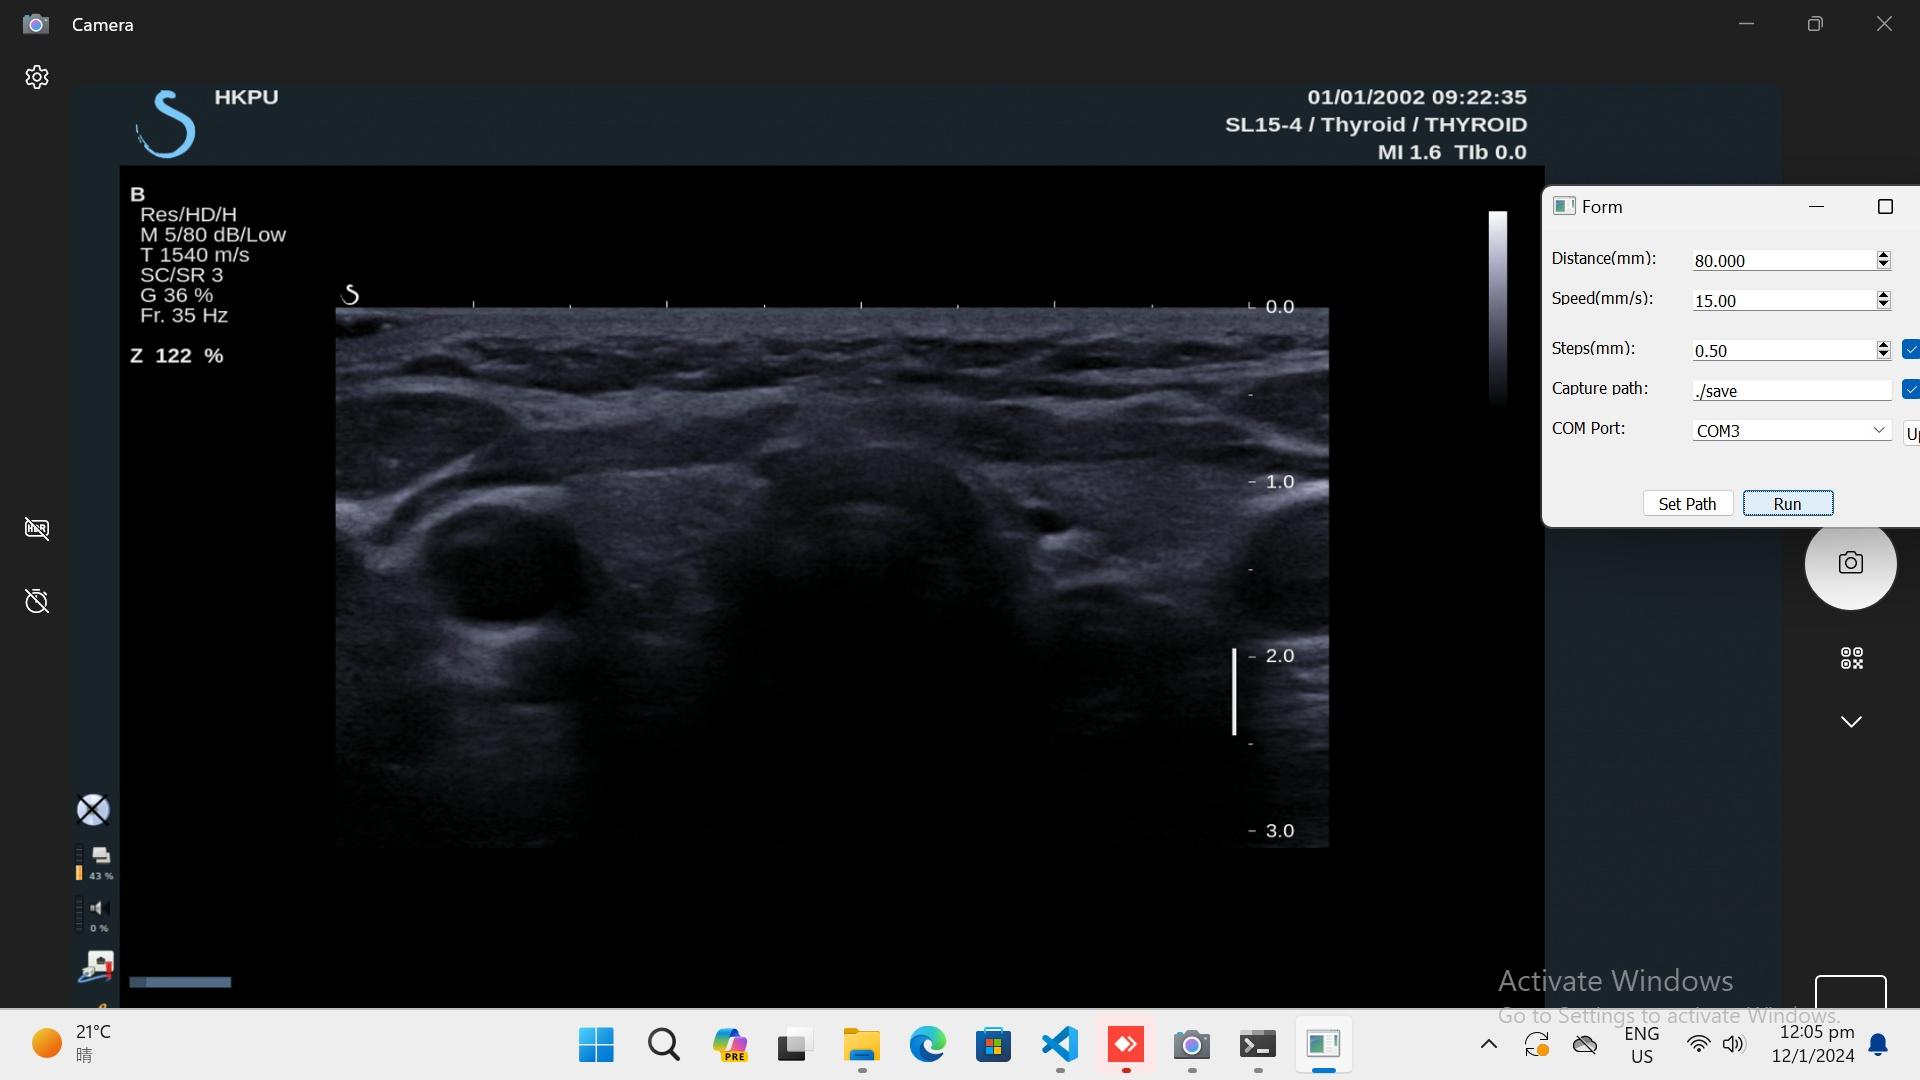Minimize the Form window
Viewport: 1920px width, 1080px height.
click(1816, 207)
